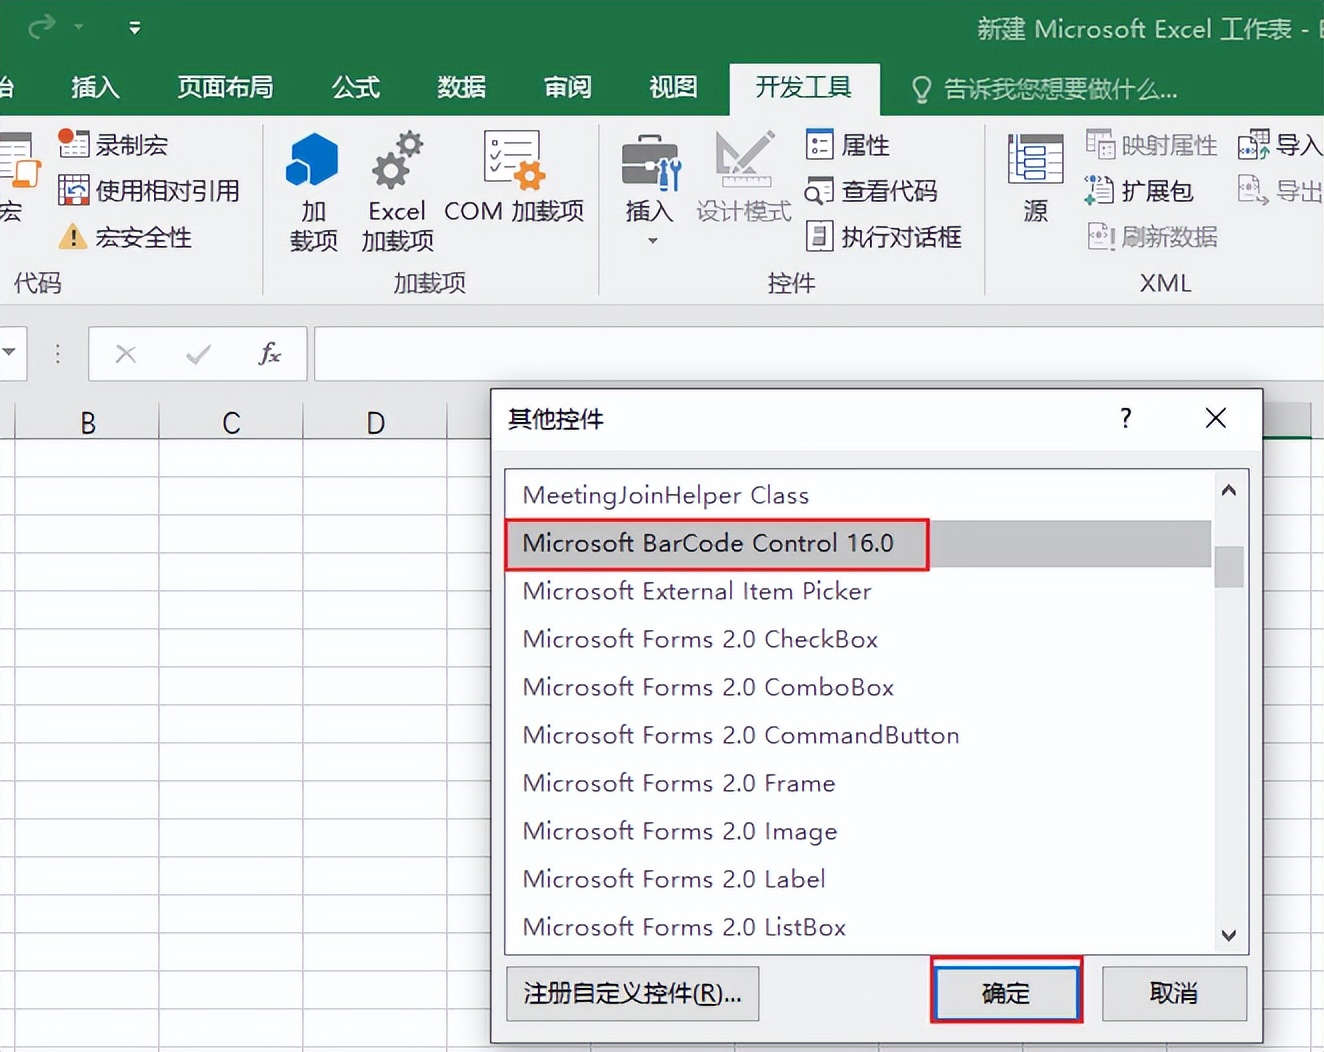
Task: Click Expansion Packs (扩展包)
Action: tap(1139, 190)
